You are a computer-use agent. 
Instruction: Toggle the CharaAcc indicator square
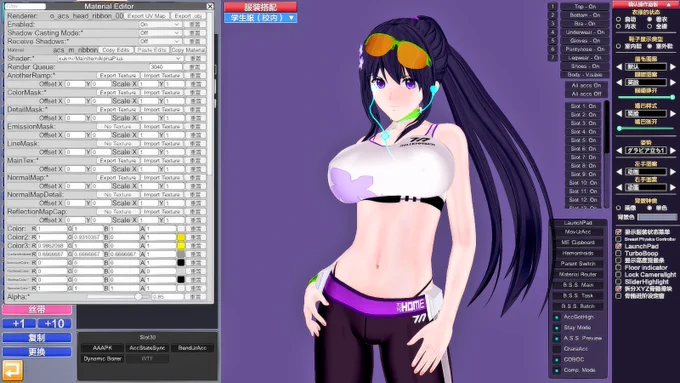pos(557,349)
